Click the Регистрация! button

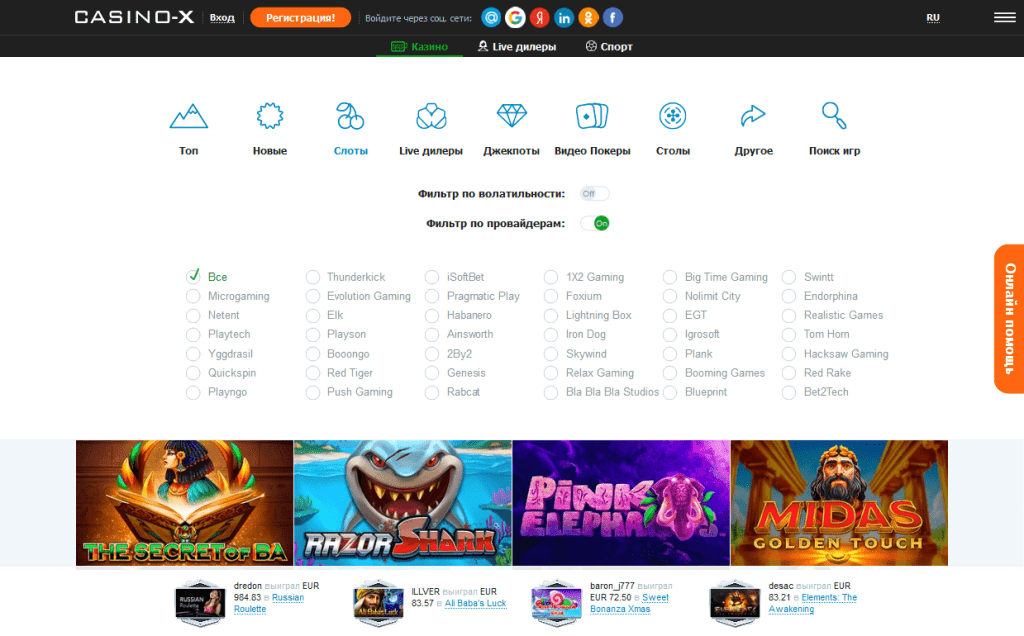click(300, 18)
